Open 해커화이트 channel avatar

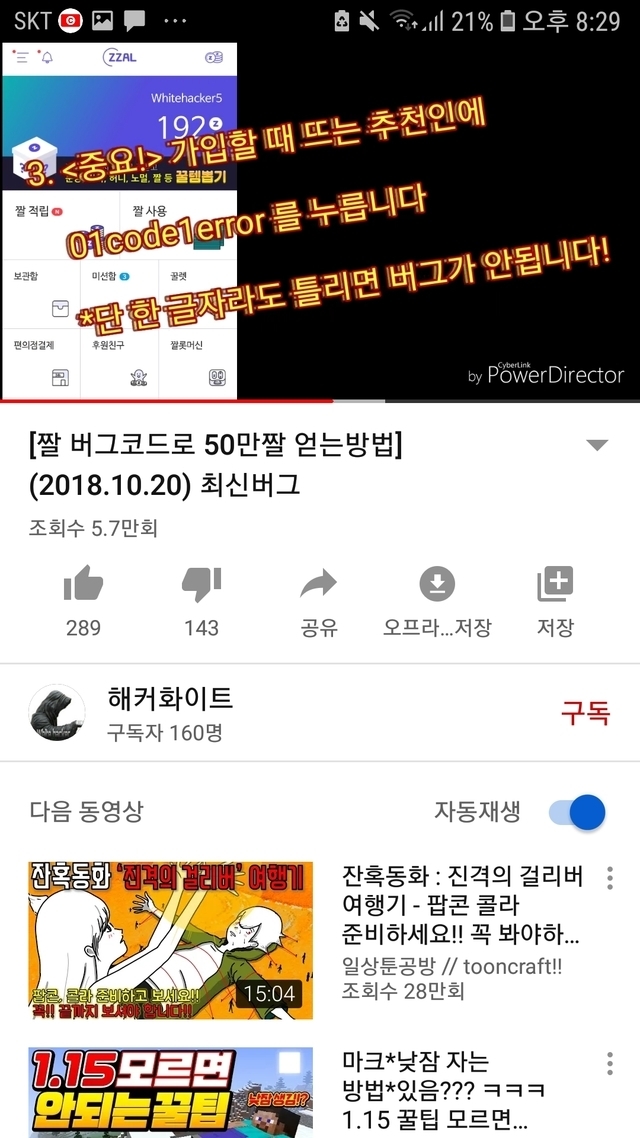click(x=57, y=712)
